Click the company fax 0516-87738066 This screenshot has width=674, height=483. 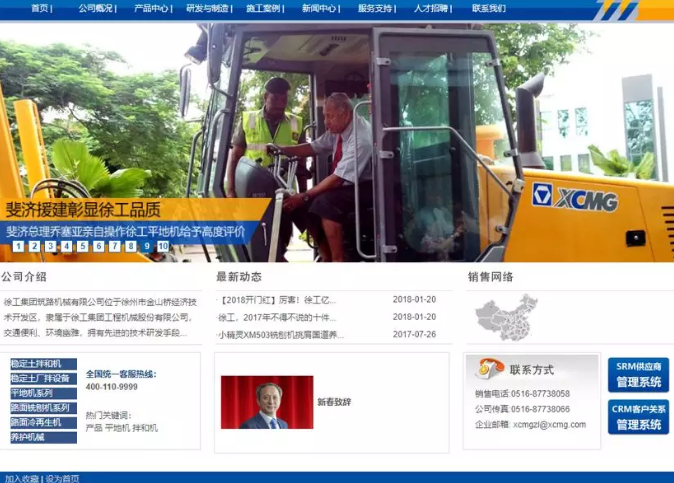[540, 409]
